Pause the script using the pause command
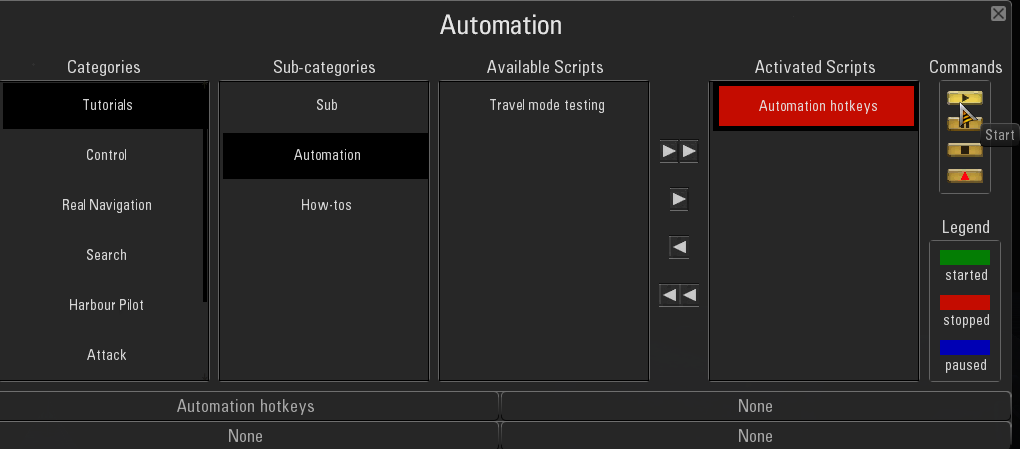The width and height of the screenshot is (1020, 449). click(965, 122)
